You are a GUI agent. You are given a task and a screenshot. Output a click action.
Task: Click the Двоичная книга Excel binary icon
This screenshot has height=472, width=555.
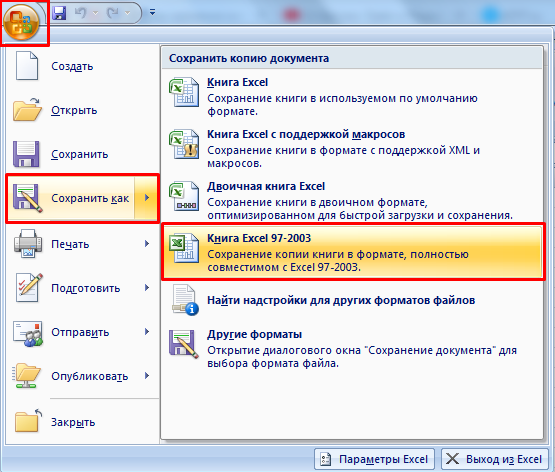coord(184,196)
